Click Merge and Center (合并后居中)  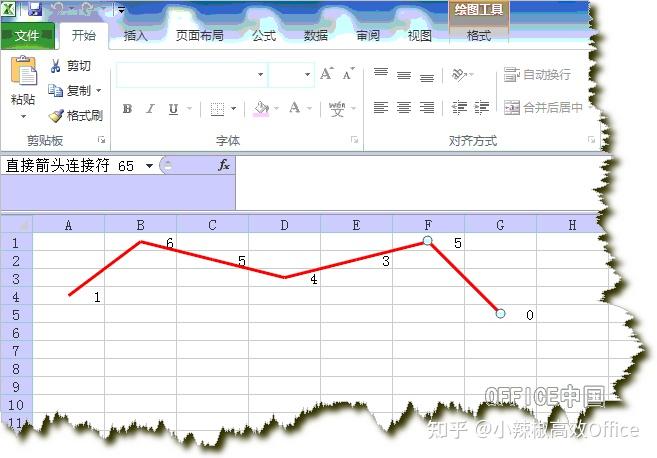[543, 108]
